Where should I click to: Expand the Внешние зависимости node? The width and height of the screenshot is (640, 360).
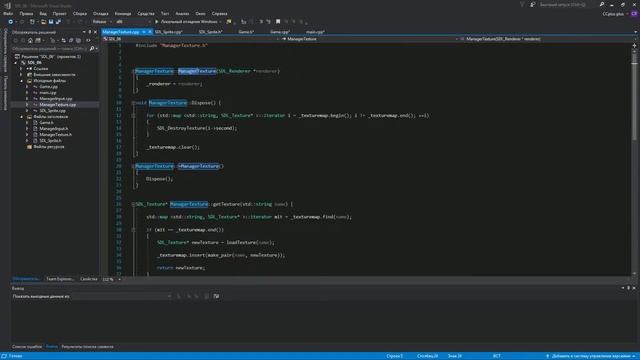point(22,75)
